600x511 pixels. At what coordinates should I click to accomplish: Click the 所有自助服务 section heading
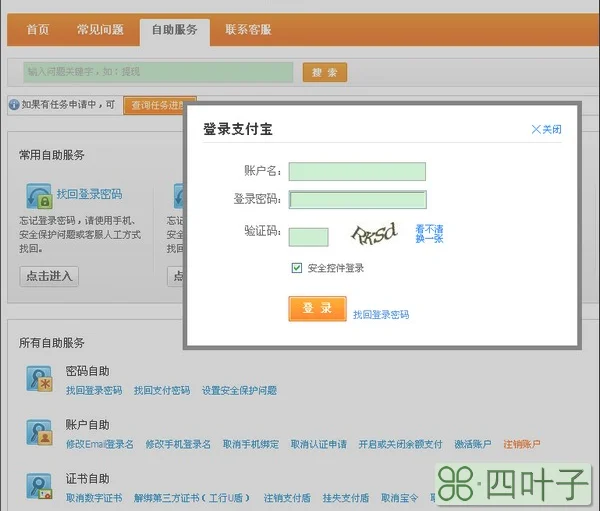coord(52,343)
